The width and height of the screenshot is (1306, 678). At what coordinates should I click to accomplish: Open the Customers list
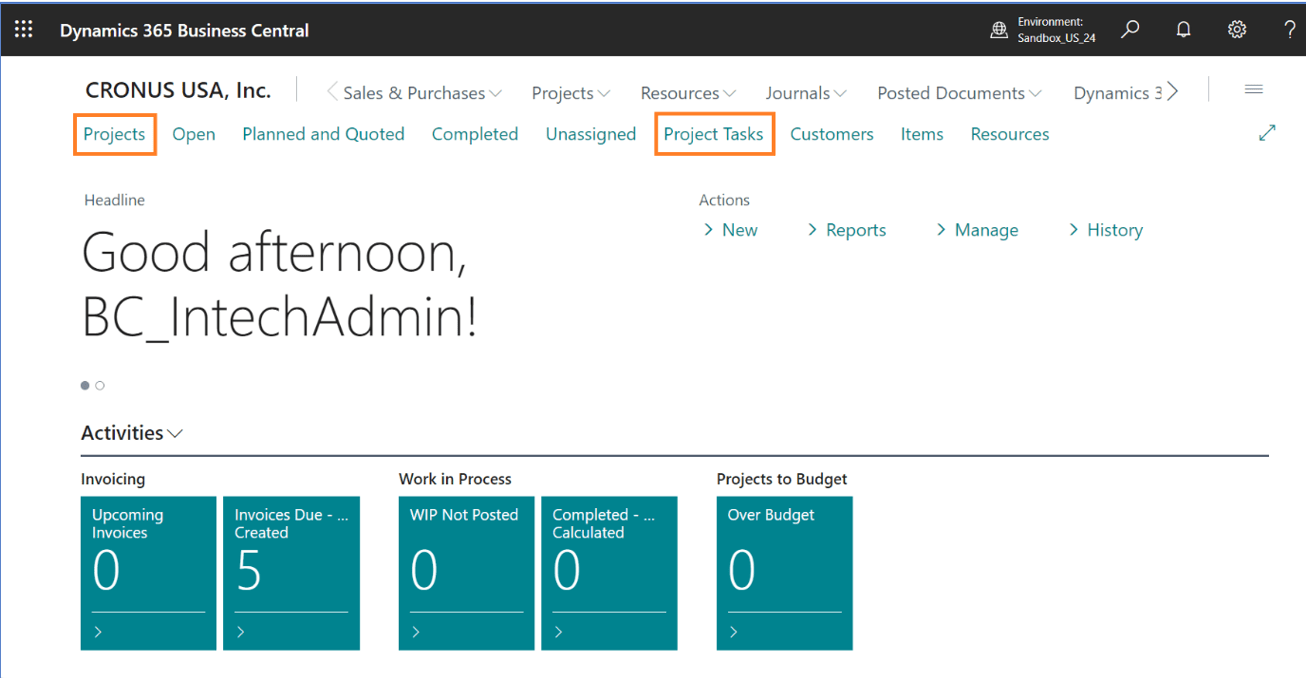click(832, 134)
